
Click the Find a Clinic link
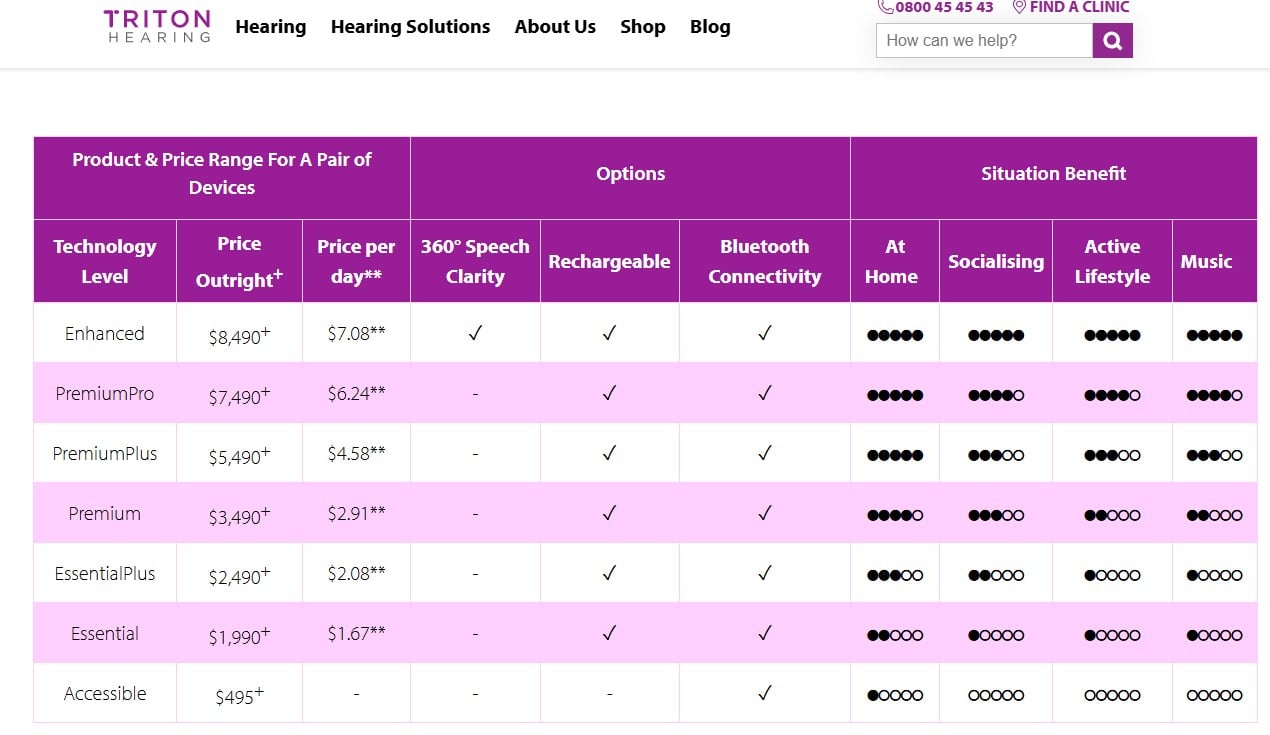1079,7
